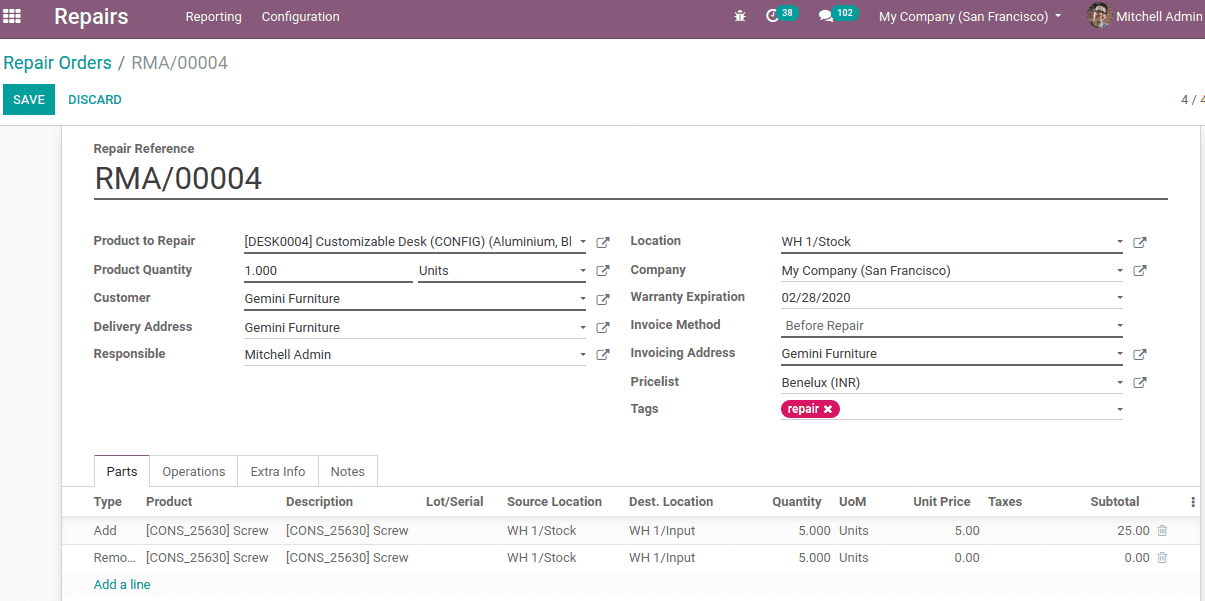
Task: Click Mitchell Admin user menu
Action: (x=1146, y=16)
